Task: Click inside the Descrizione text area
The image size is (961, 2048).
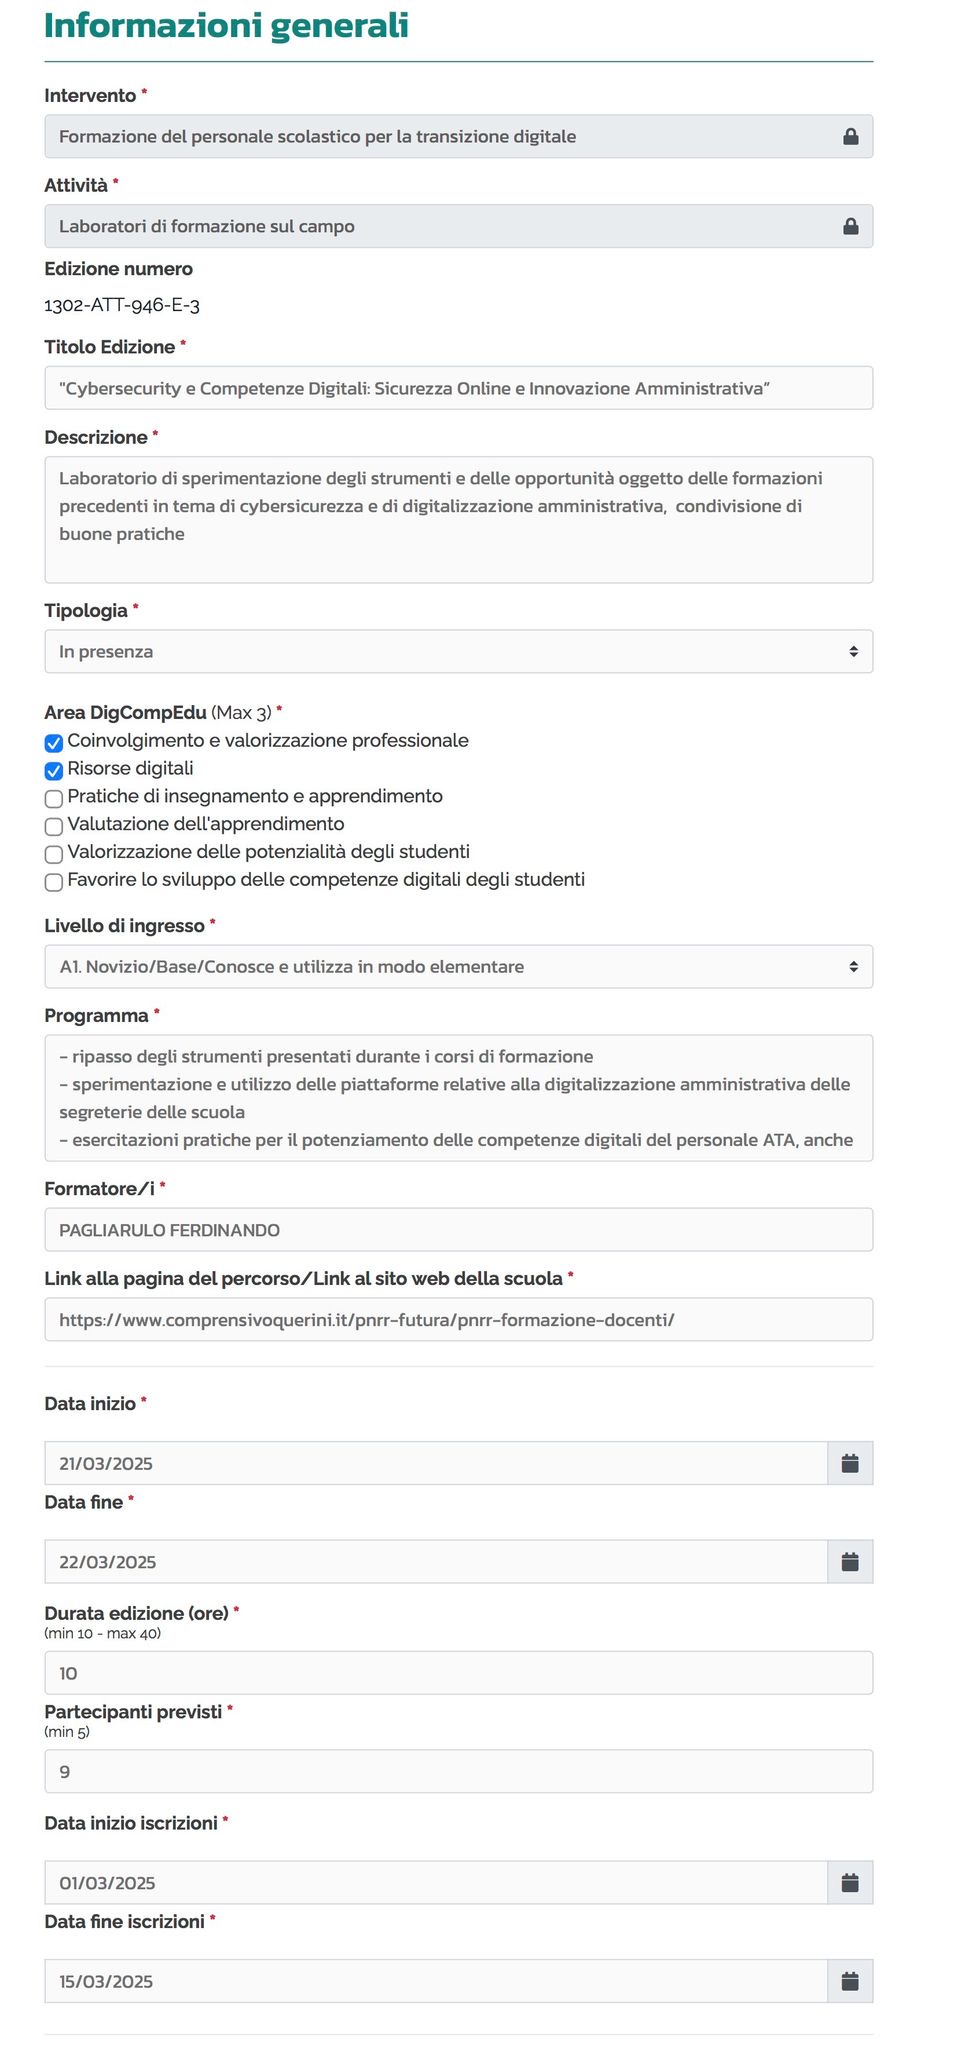Action: [x=459, y=520]
